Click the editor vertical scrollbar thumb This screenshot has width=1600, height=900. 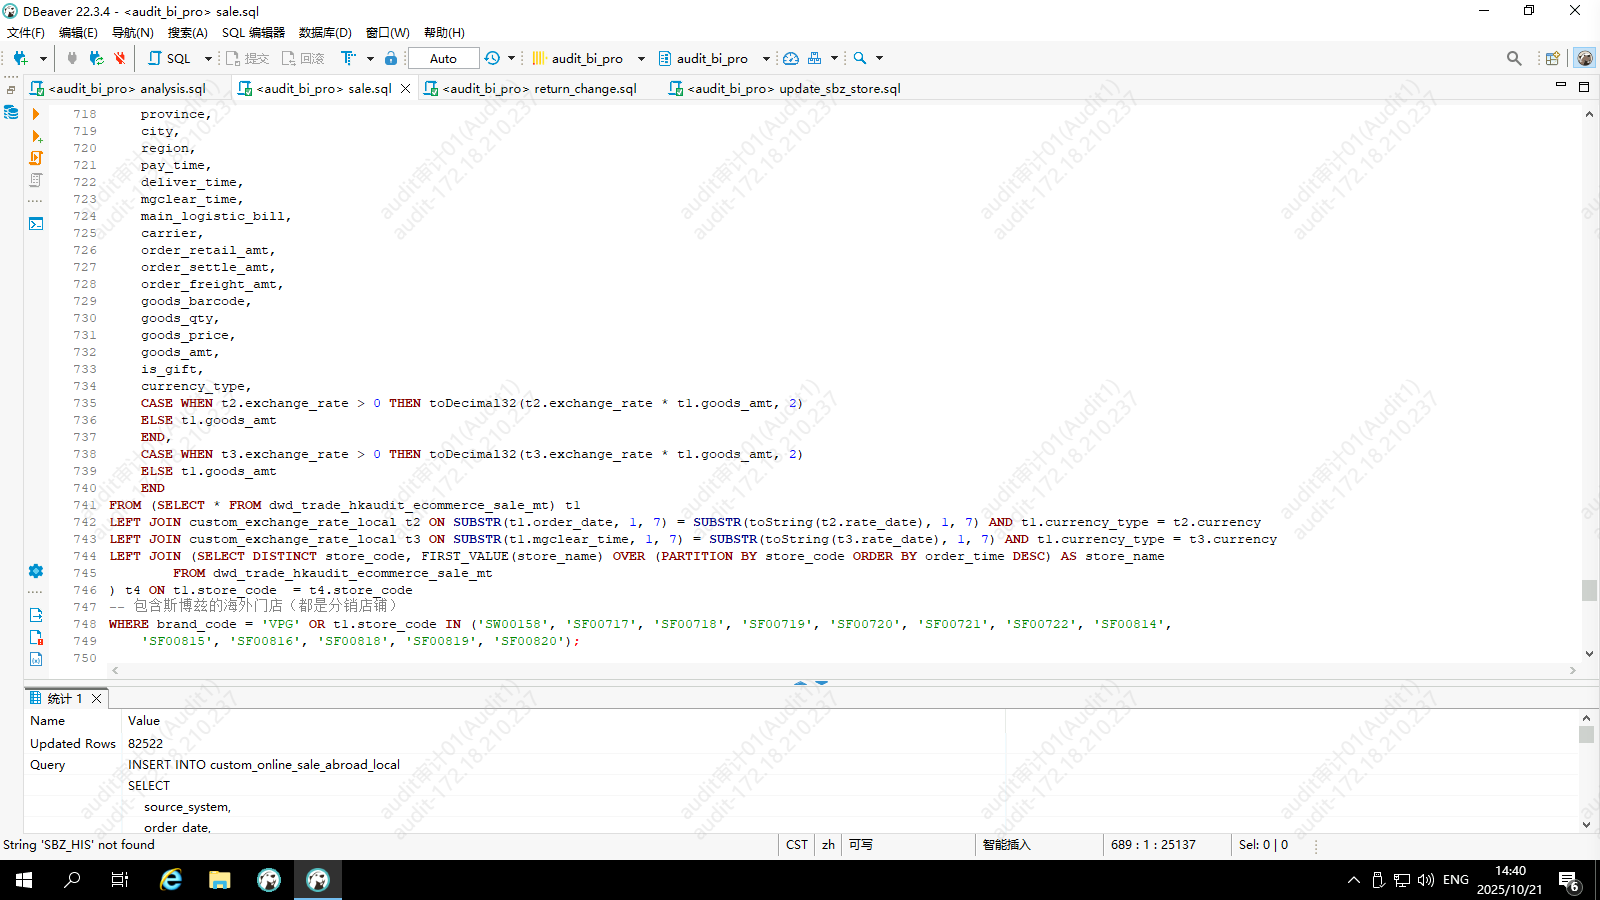coord(1589,590)
